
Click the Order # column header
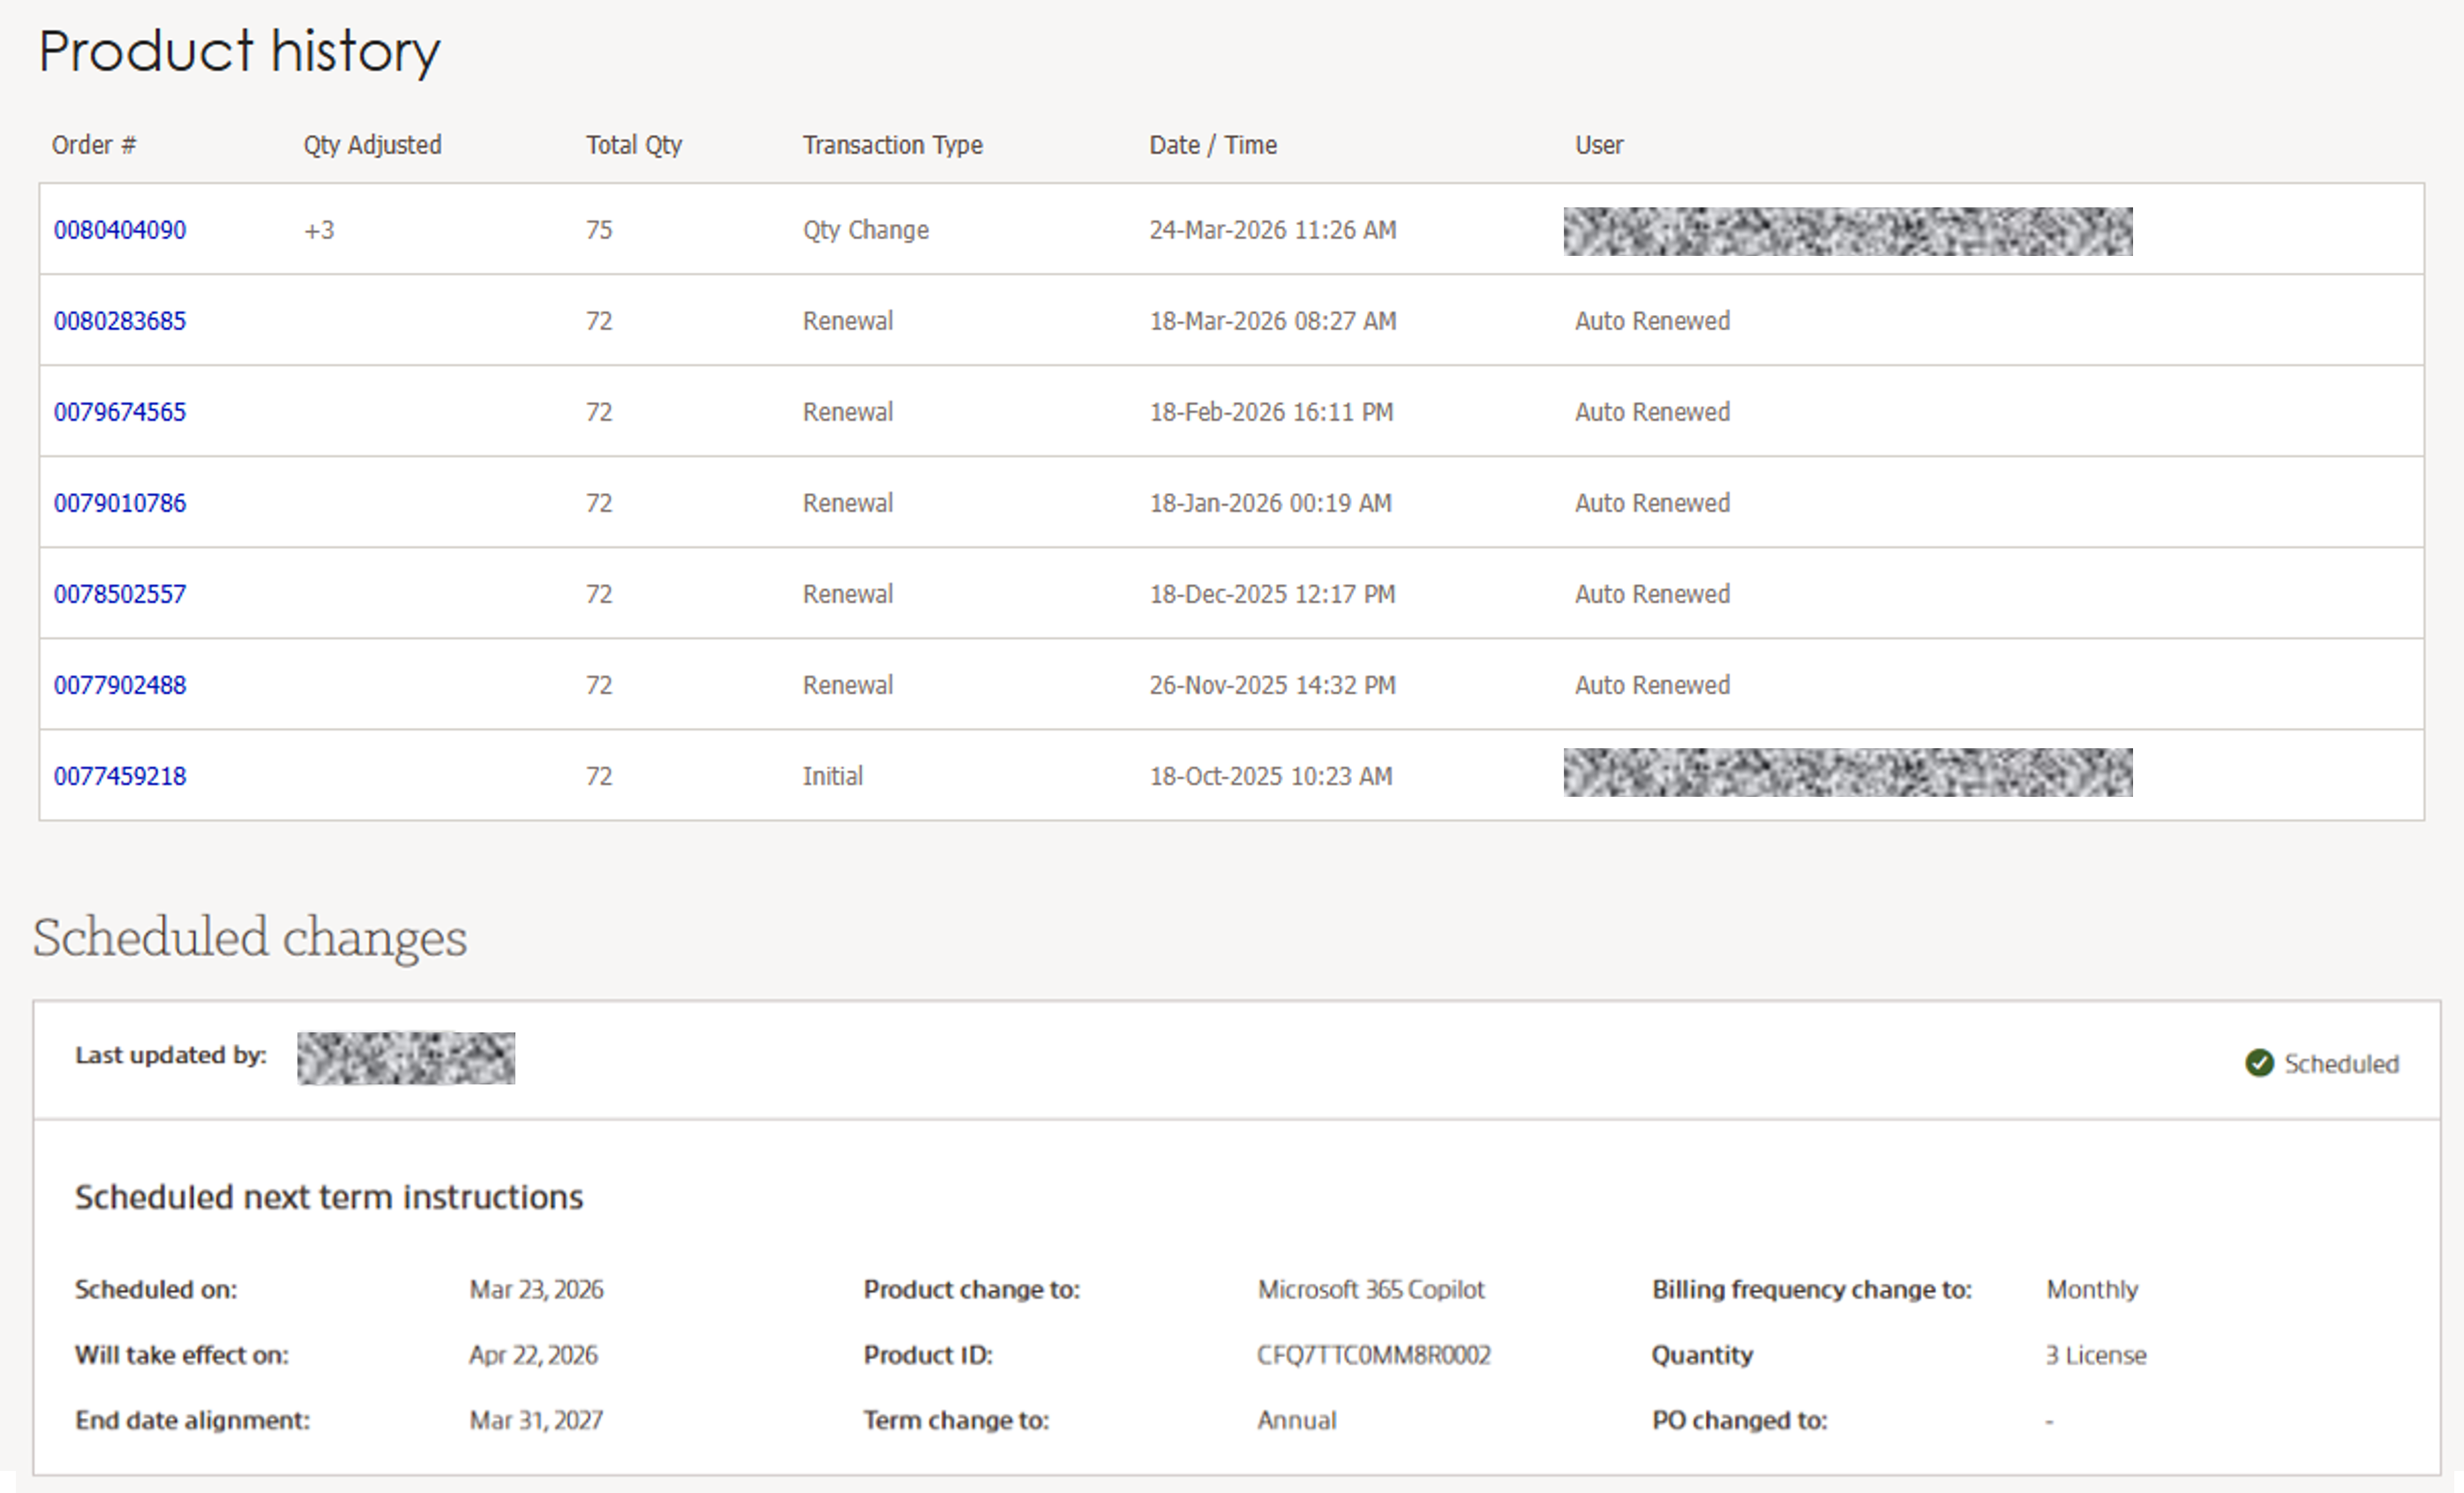tap(94, 145)
